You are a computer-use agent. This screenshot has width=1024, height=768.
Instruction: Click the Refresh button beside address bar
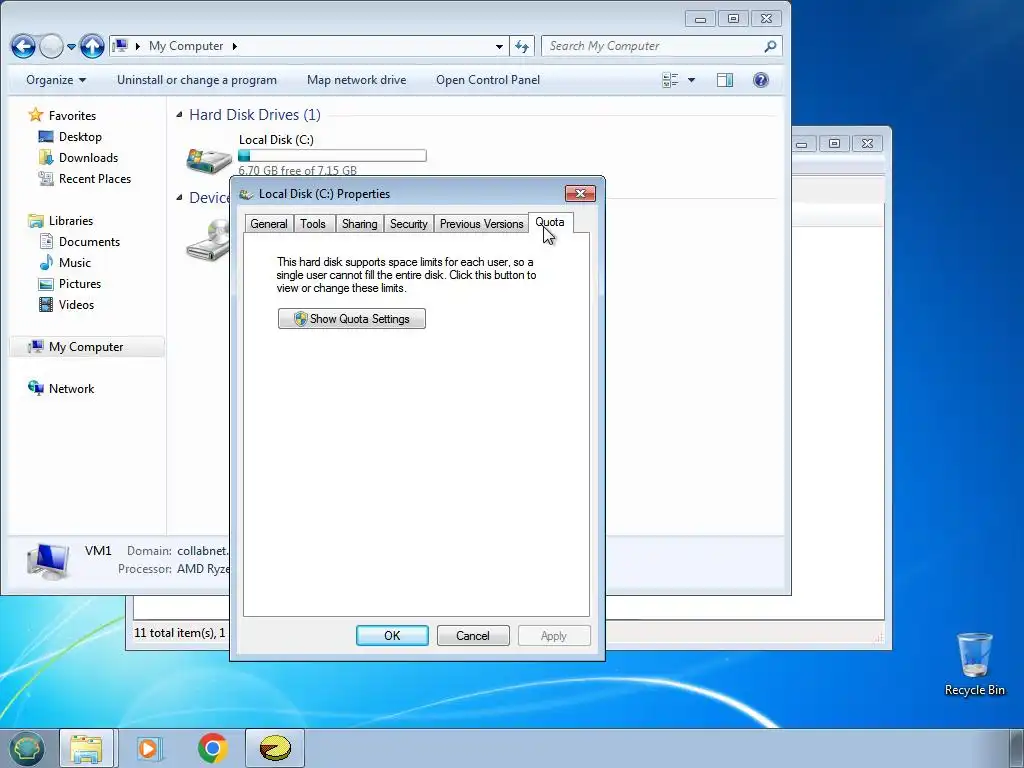point(521,46)
